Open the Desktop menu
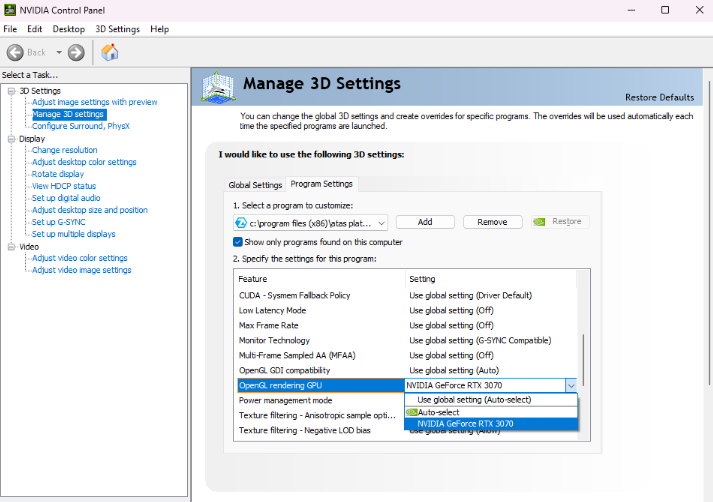The height and width of the screenshot is (502, 713). pyautogui.click(x=69, y=29)
